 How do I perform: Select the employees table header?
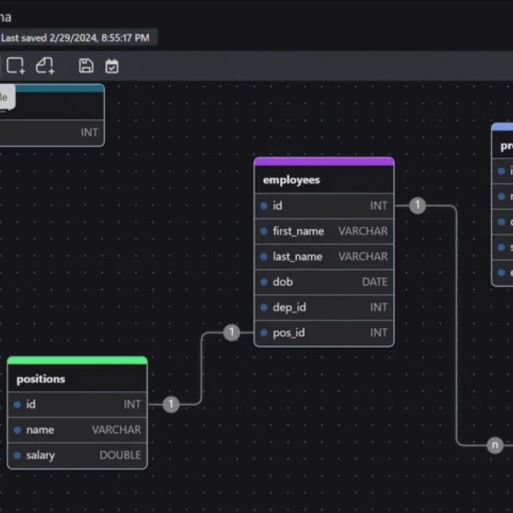(324, 180)
